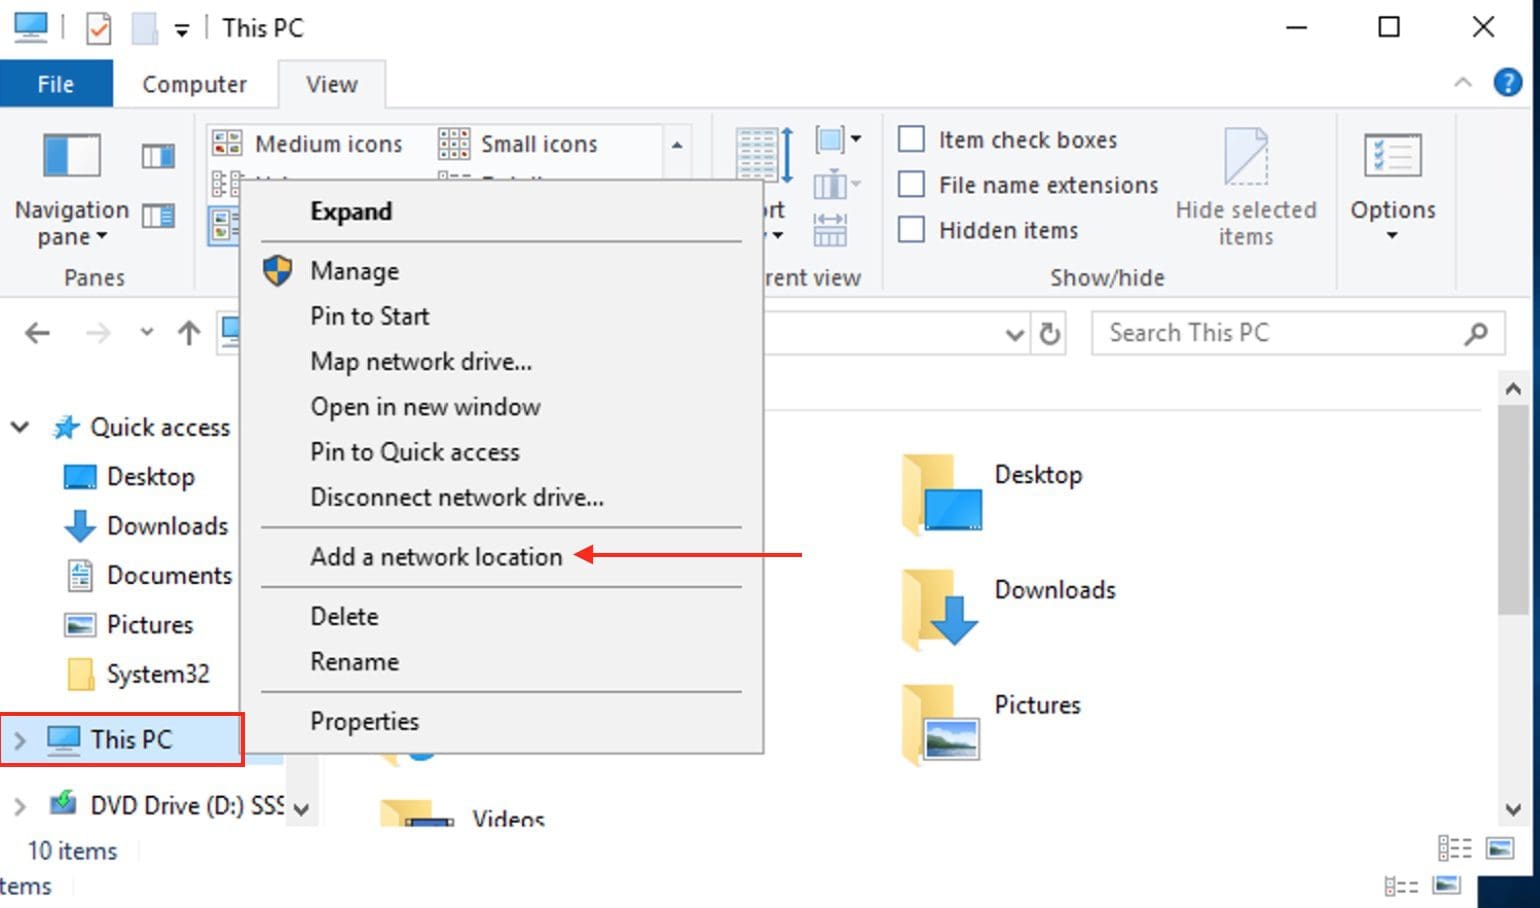The height and width of the screenshot is (908, 1540).
Task: Enable Item check boxes
Action: (911, 139)
